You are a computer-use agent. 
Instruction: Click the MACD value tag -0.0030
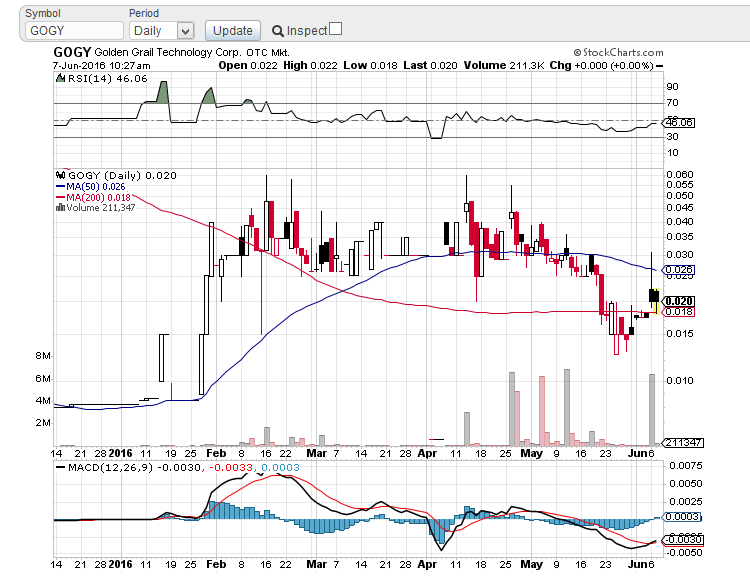tap(683, 540)
